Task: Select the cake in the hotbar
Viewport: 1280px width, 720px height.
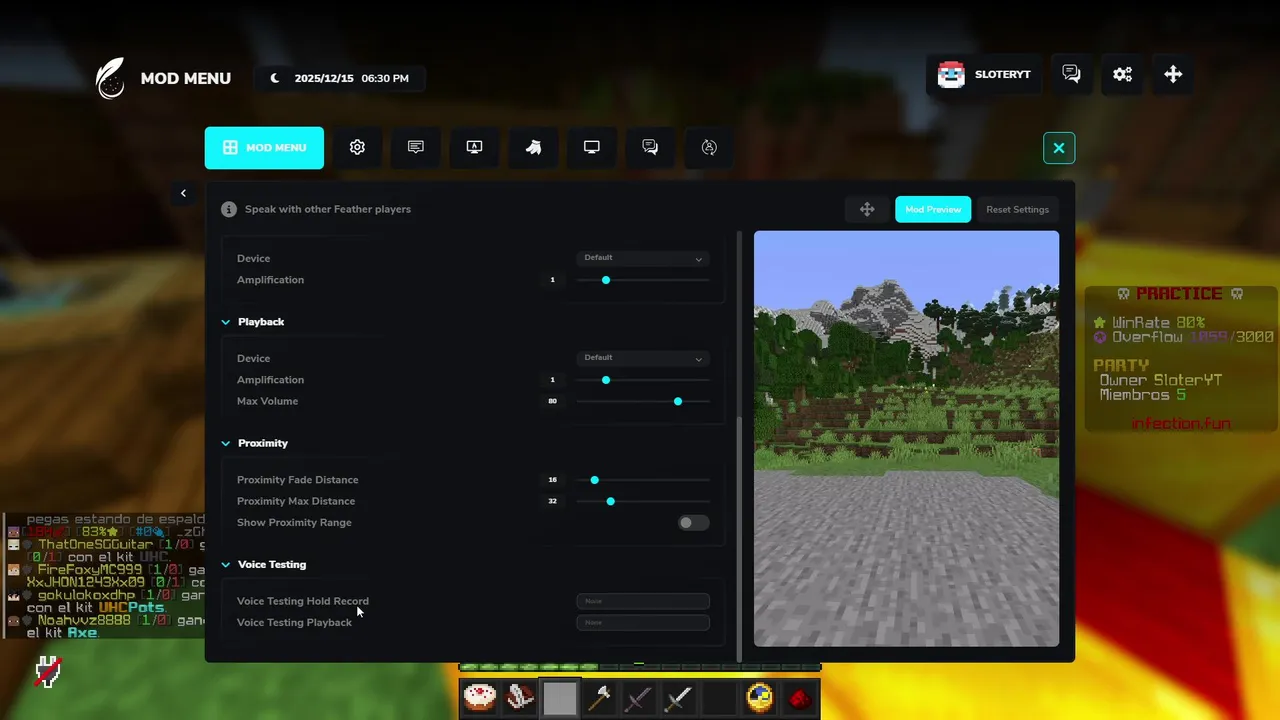Action: tap(480, 698)
